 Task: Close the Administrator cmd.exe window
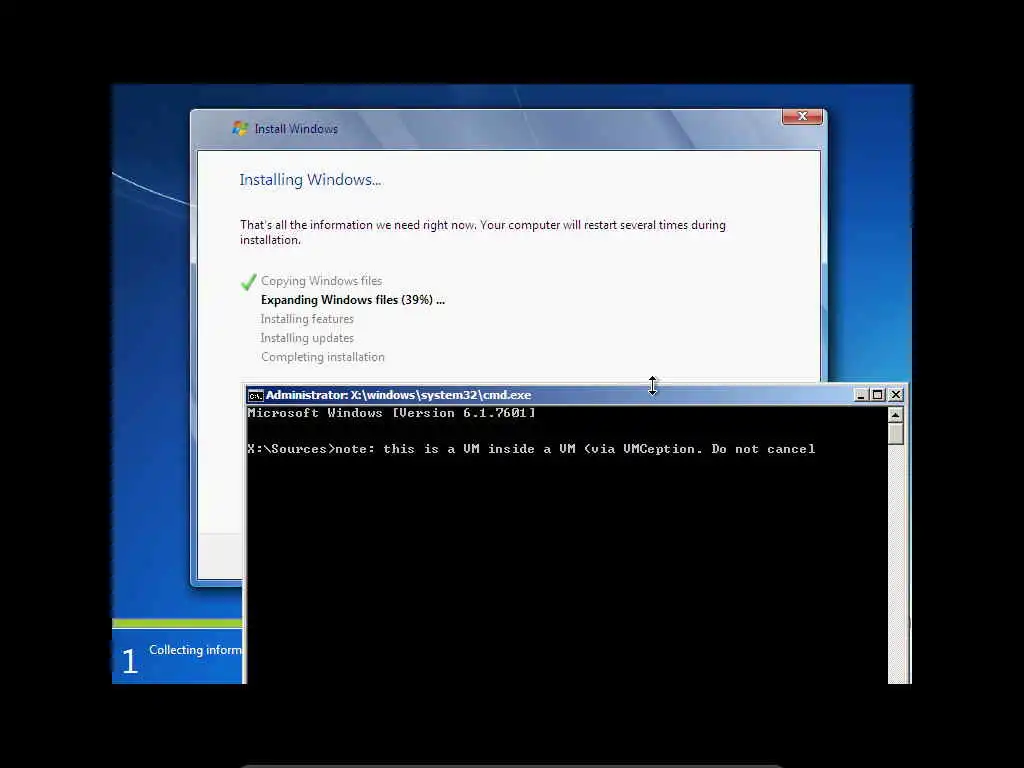click(x=896, y=394)
